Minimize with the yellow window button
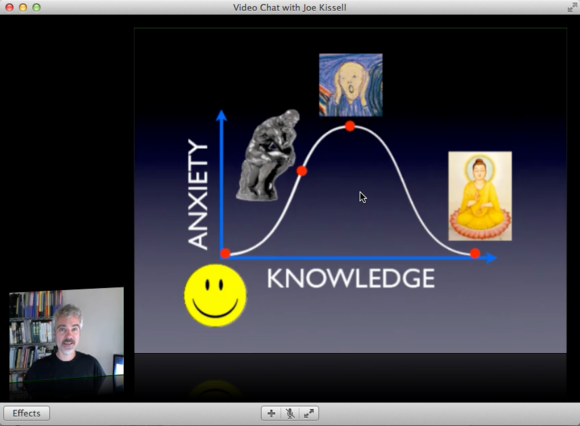 [23, 7]
